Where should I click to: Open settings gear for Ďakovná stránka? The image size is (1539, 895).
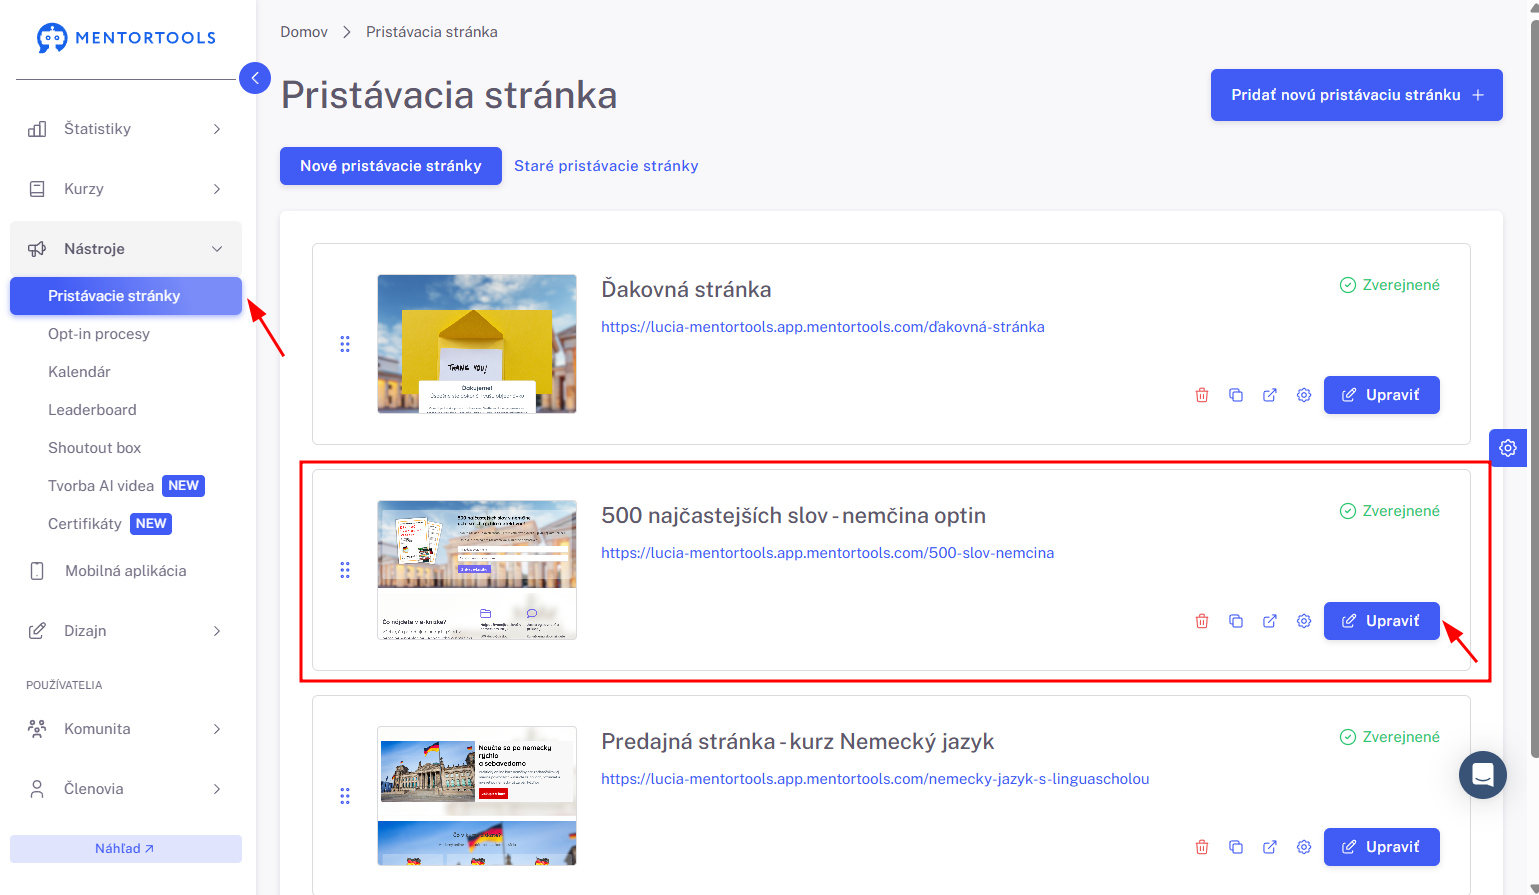click(1304, 395)
